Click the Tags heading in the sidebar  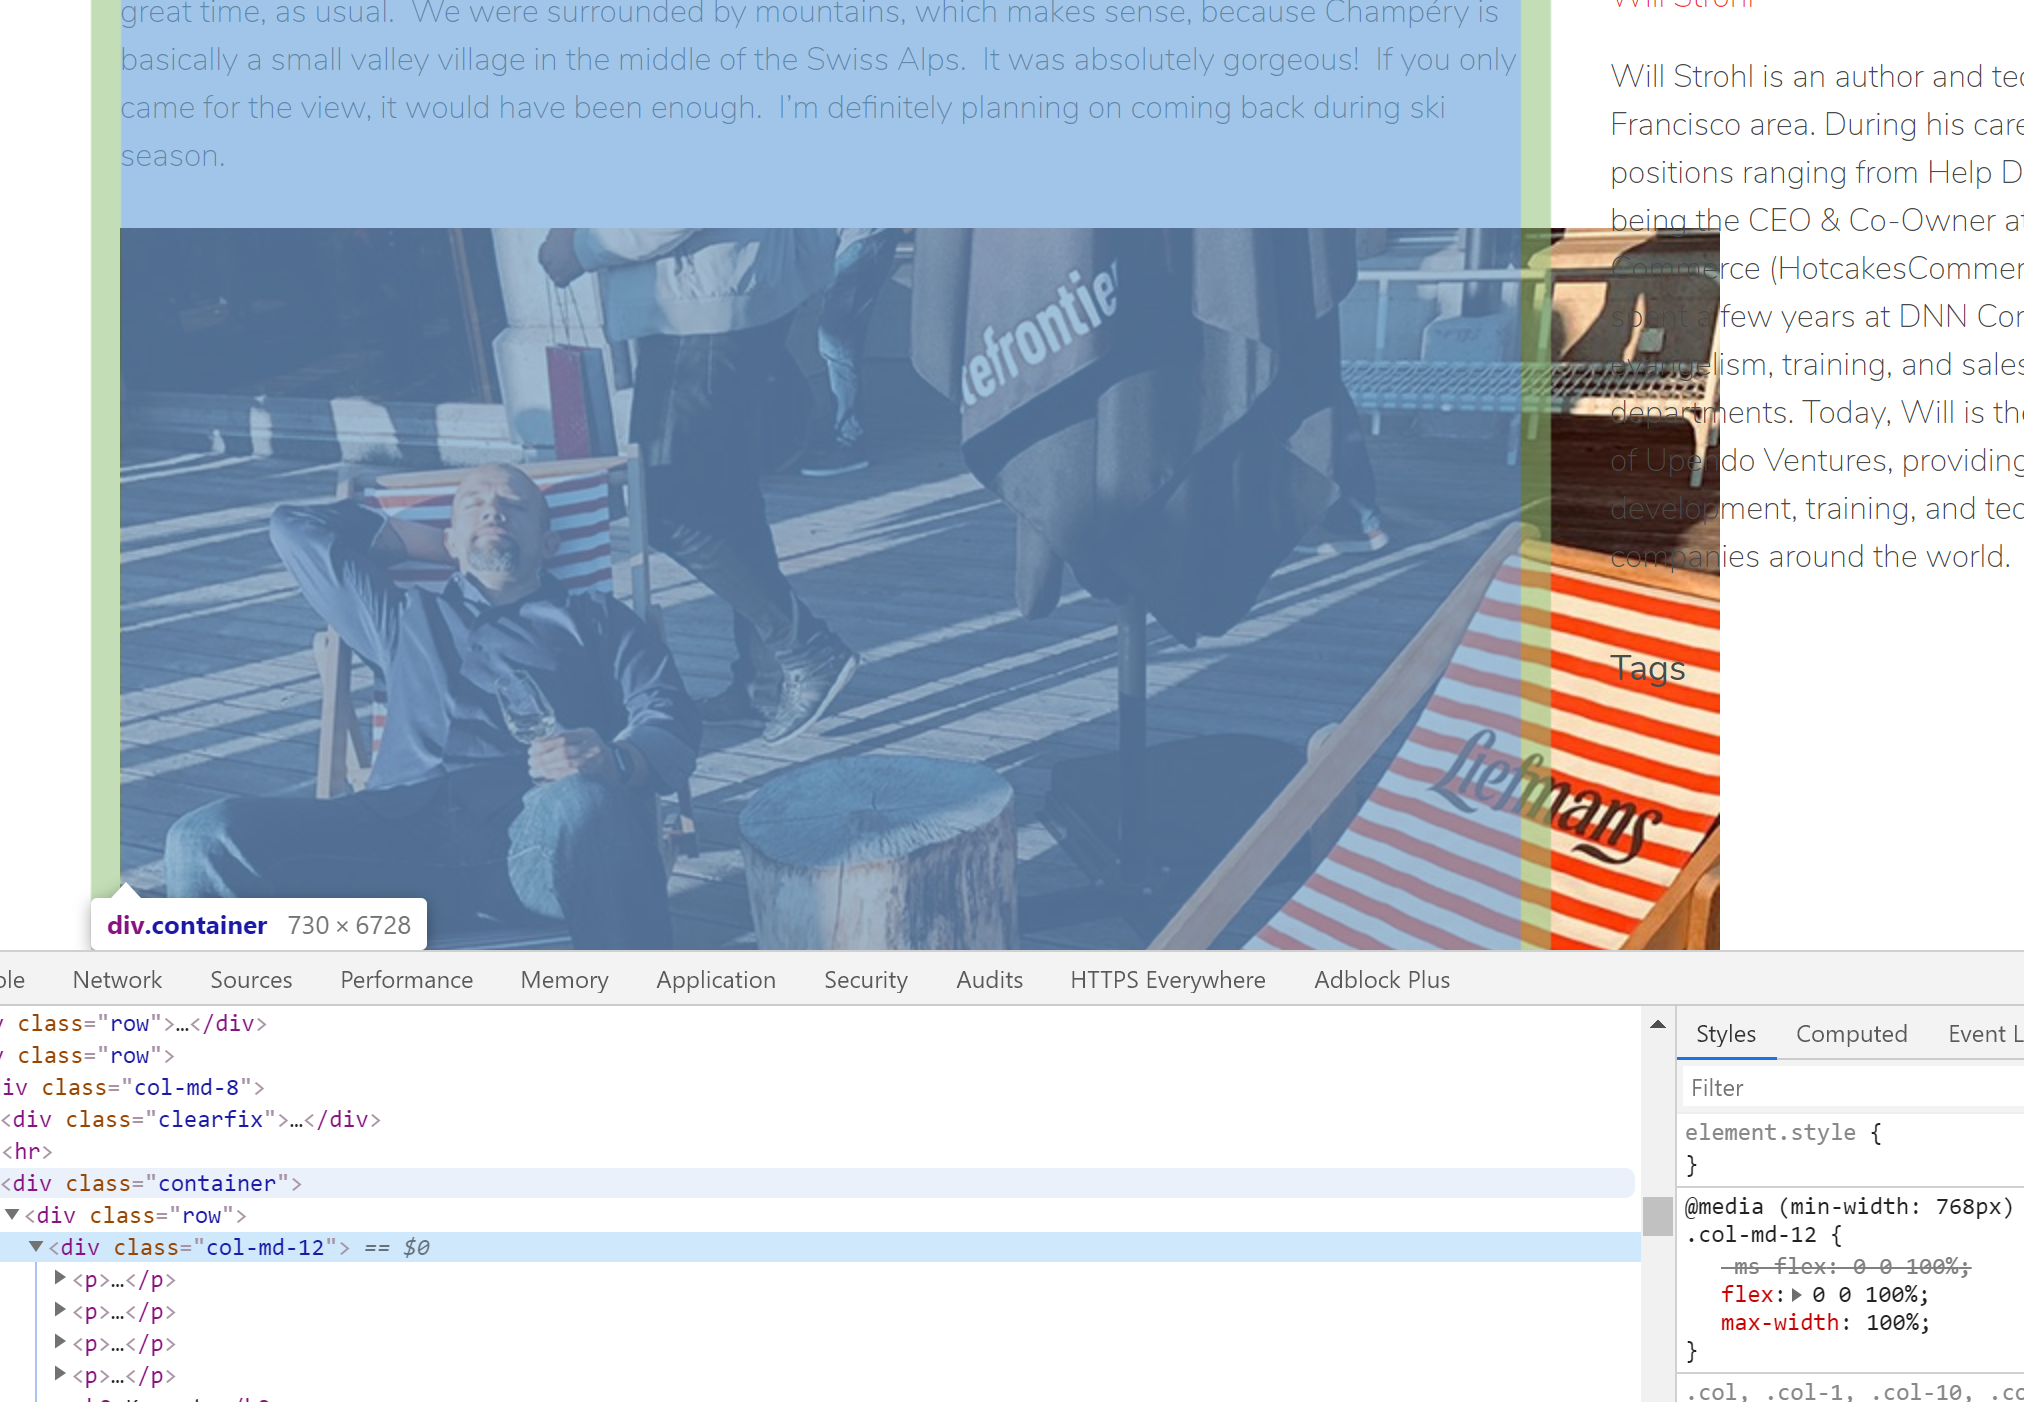pos(1648,668)
